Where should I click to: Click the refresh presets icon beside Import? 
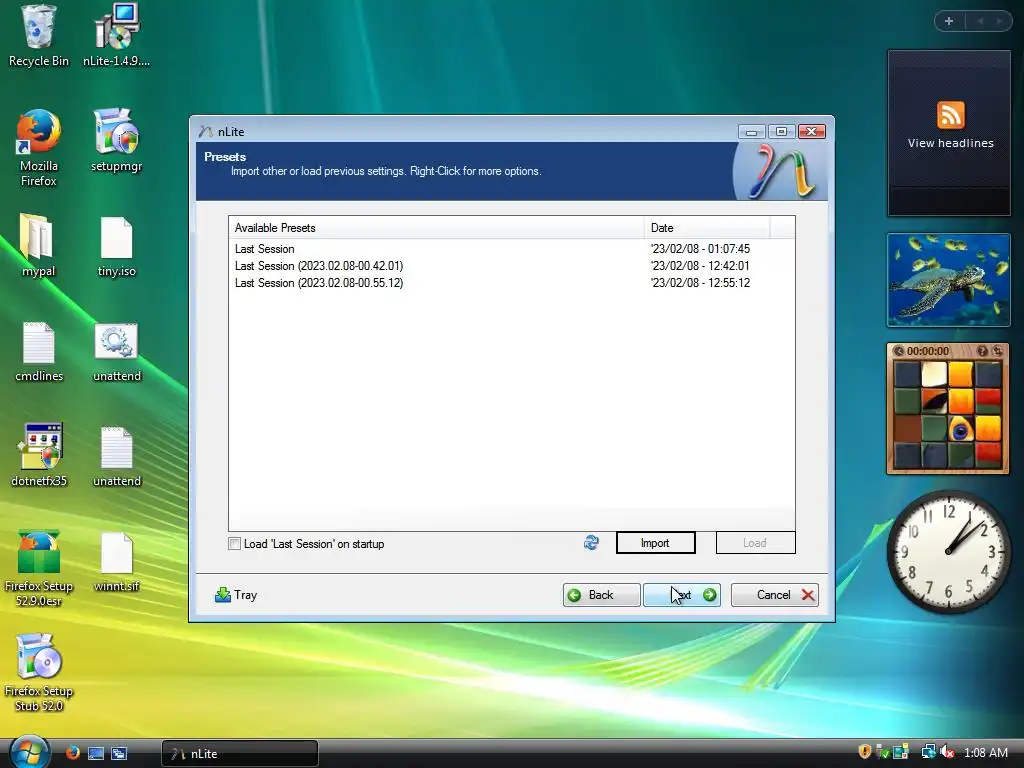[591, 543]
